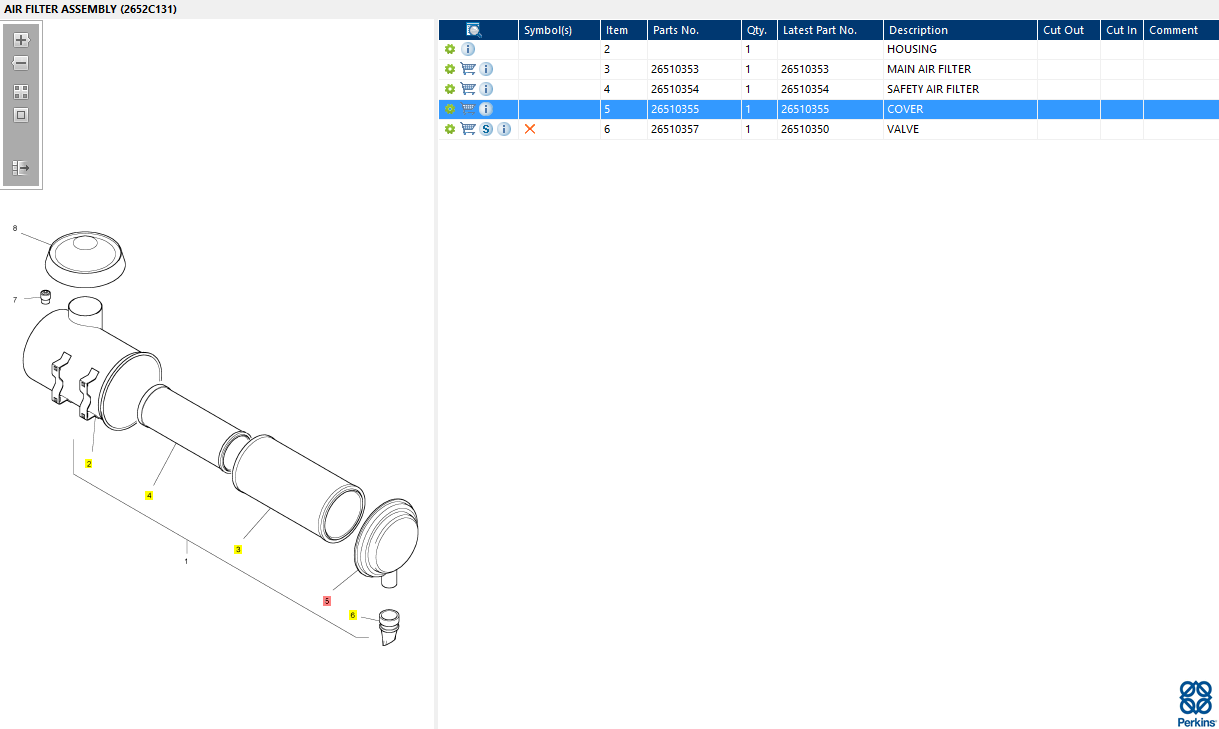Select callout 2 on the diagram
This screenshot has width=1219, height=729.
click(88, 464)
